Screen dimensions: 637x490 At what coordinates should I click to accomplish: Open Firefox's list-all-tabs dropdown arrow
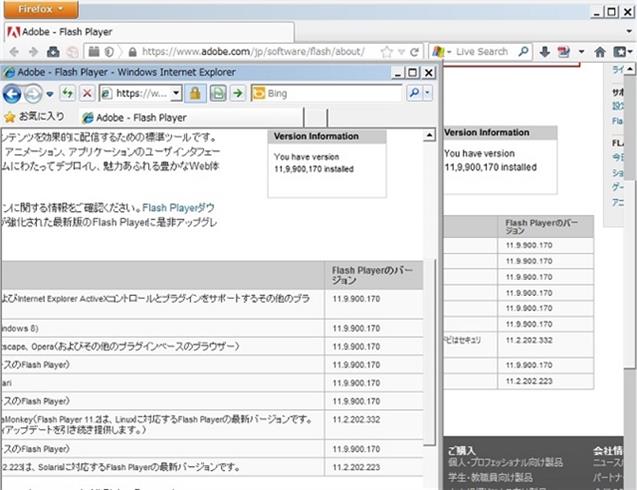[x=629, y=31]
